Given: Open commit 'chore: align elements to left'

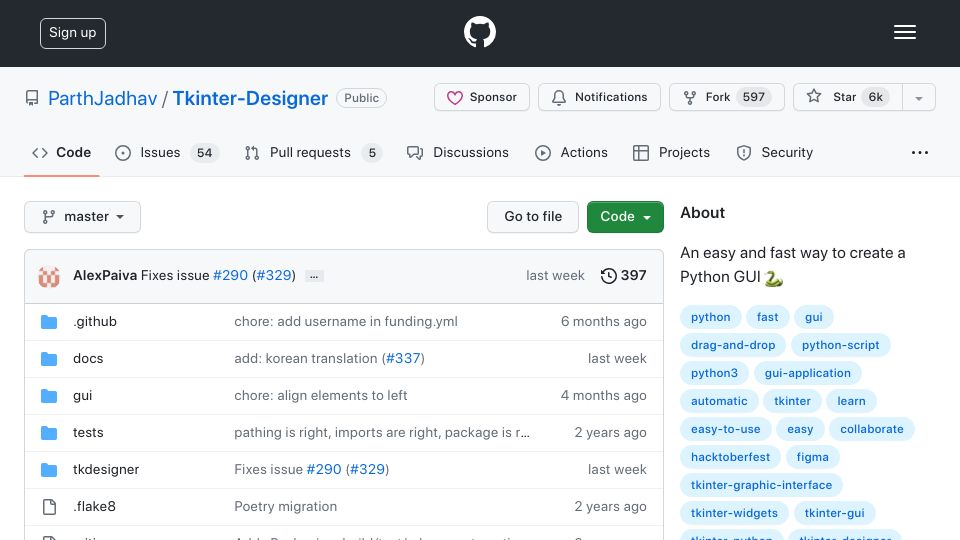Looking at the screenshot, I should [321, 396].
